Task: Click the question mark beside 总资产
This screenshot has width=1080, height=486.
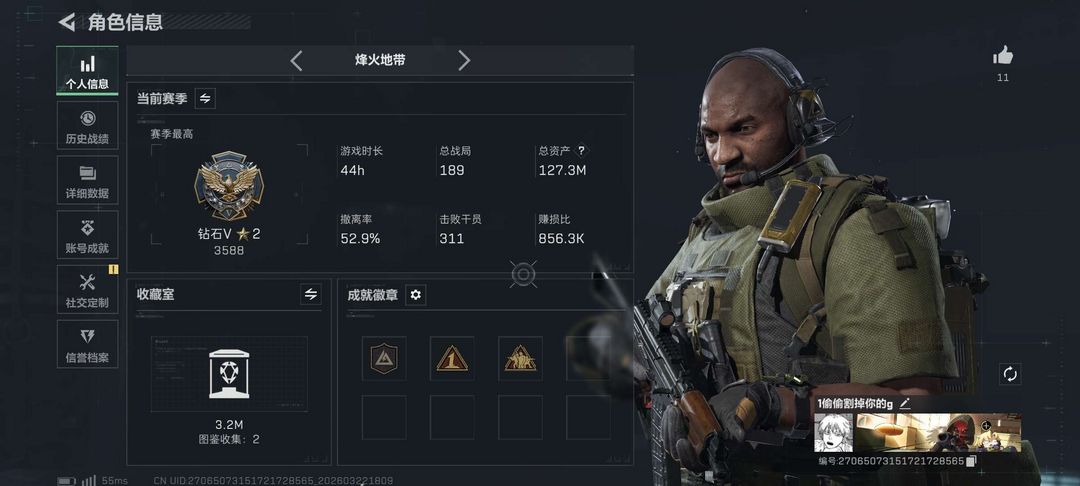Action: [x=581, y=150]
